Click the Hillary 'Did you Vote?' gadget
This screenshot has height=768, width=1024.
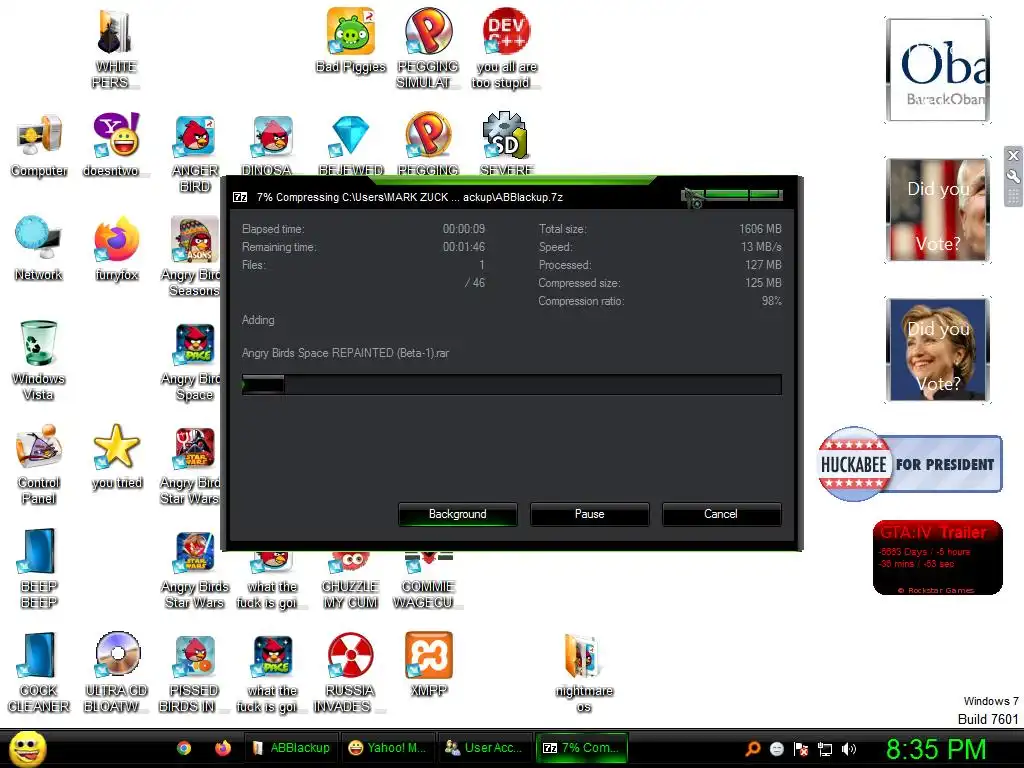point(938,350)
